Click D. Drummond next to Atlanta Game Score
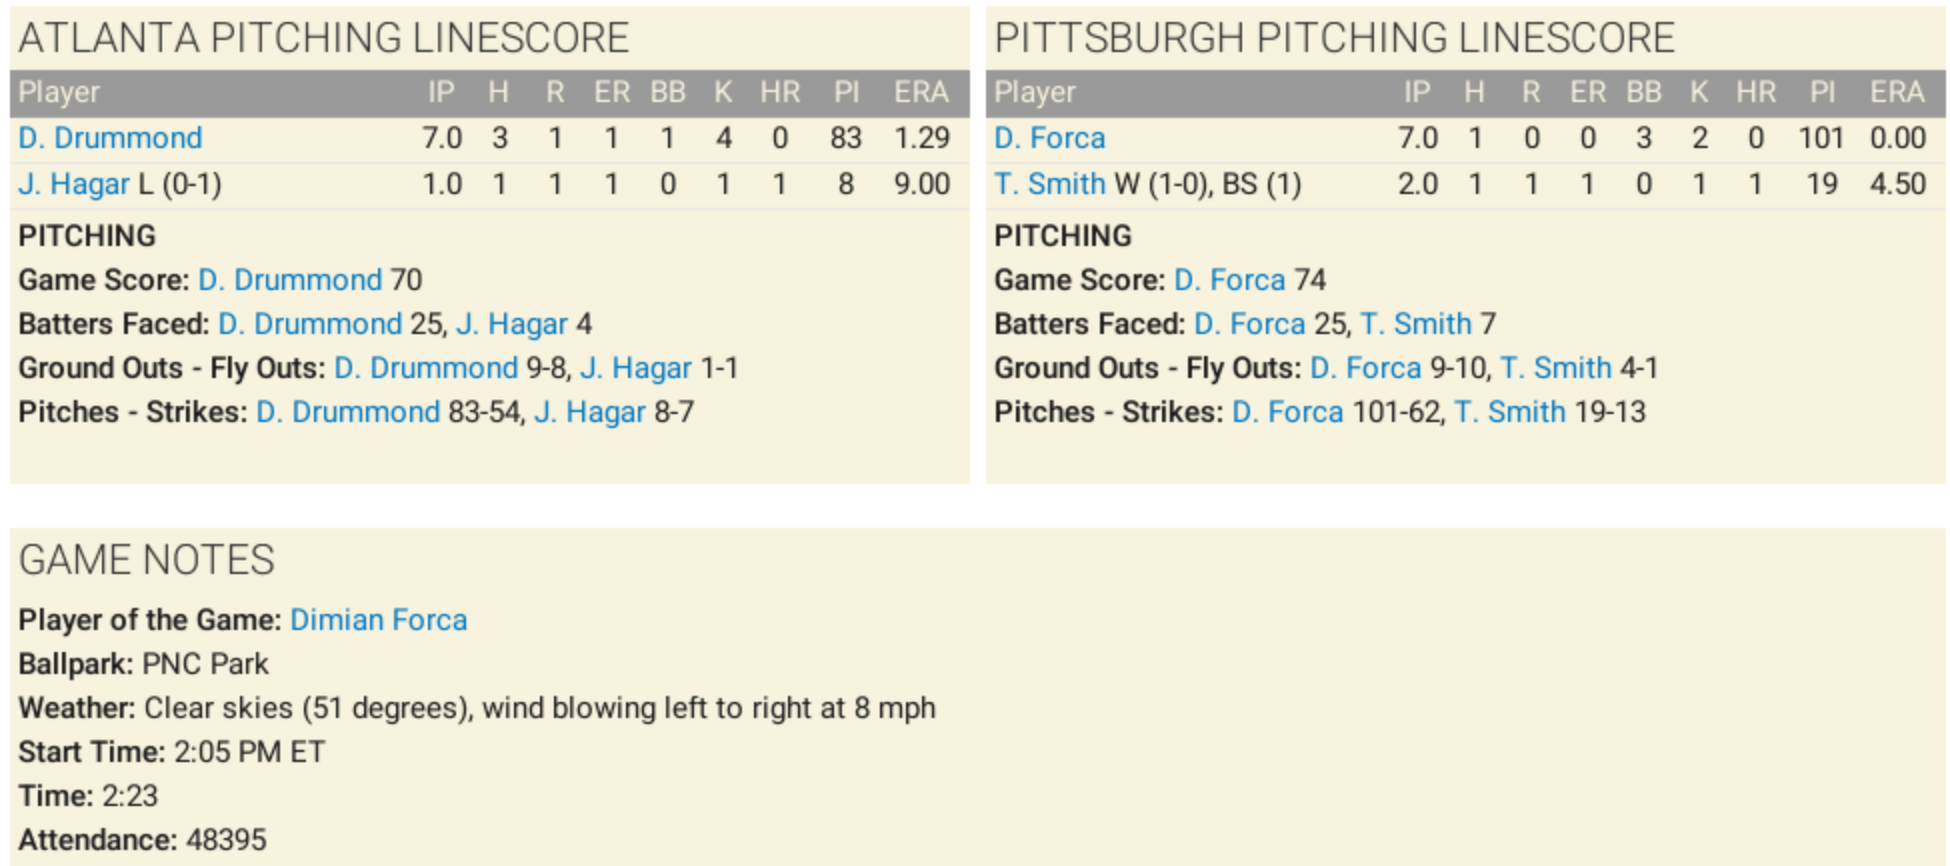This screenshot has height=866, width=1950. click(290, 280)
